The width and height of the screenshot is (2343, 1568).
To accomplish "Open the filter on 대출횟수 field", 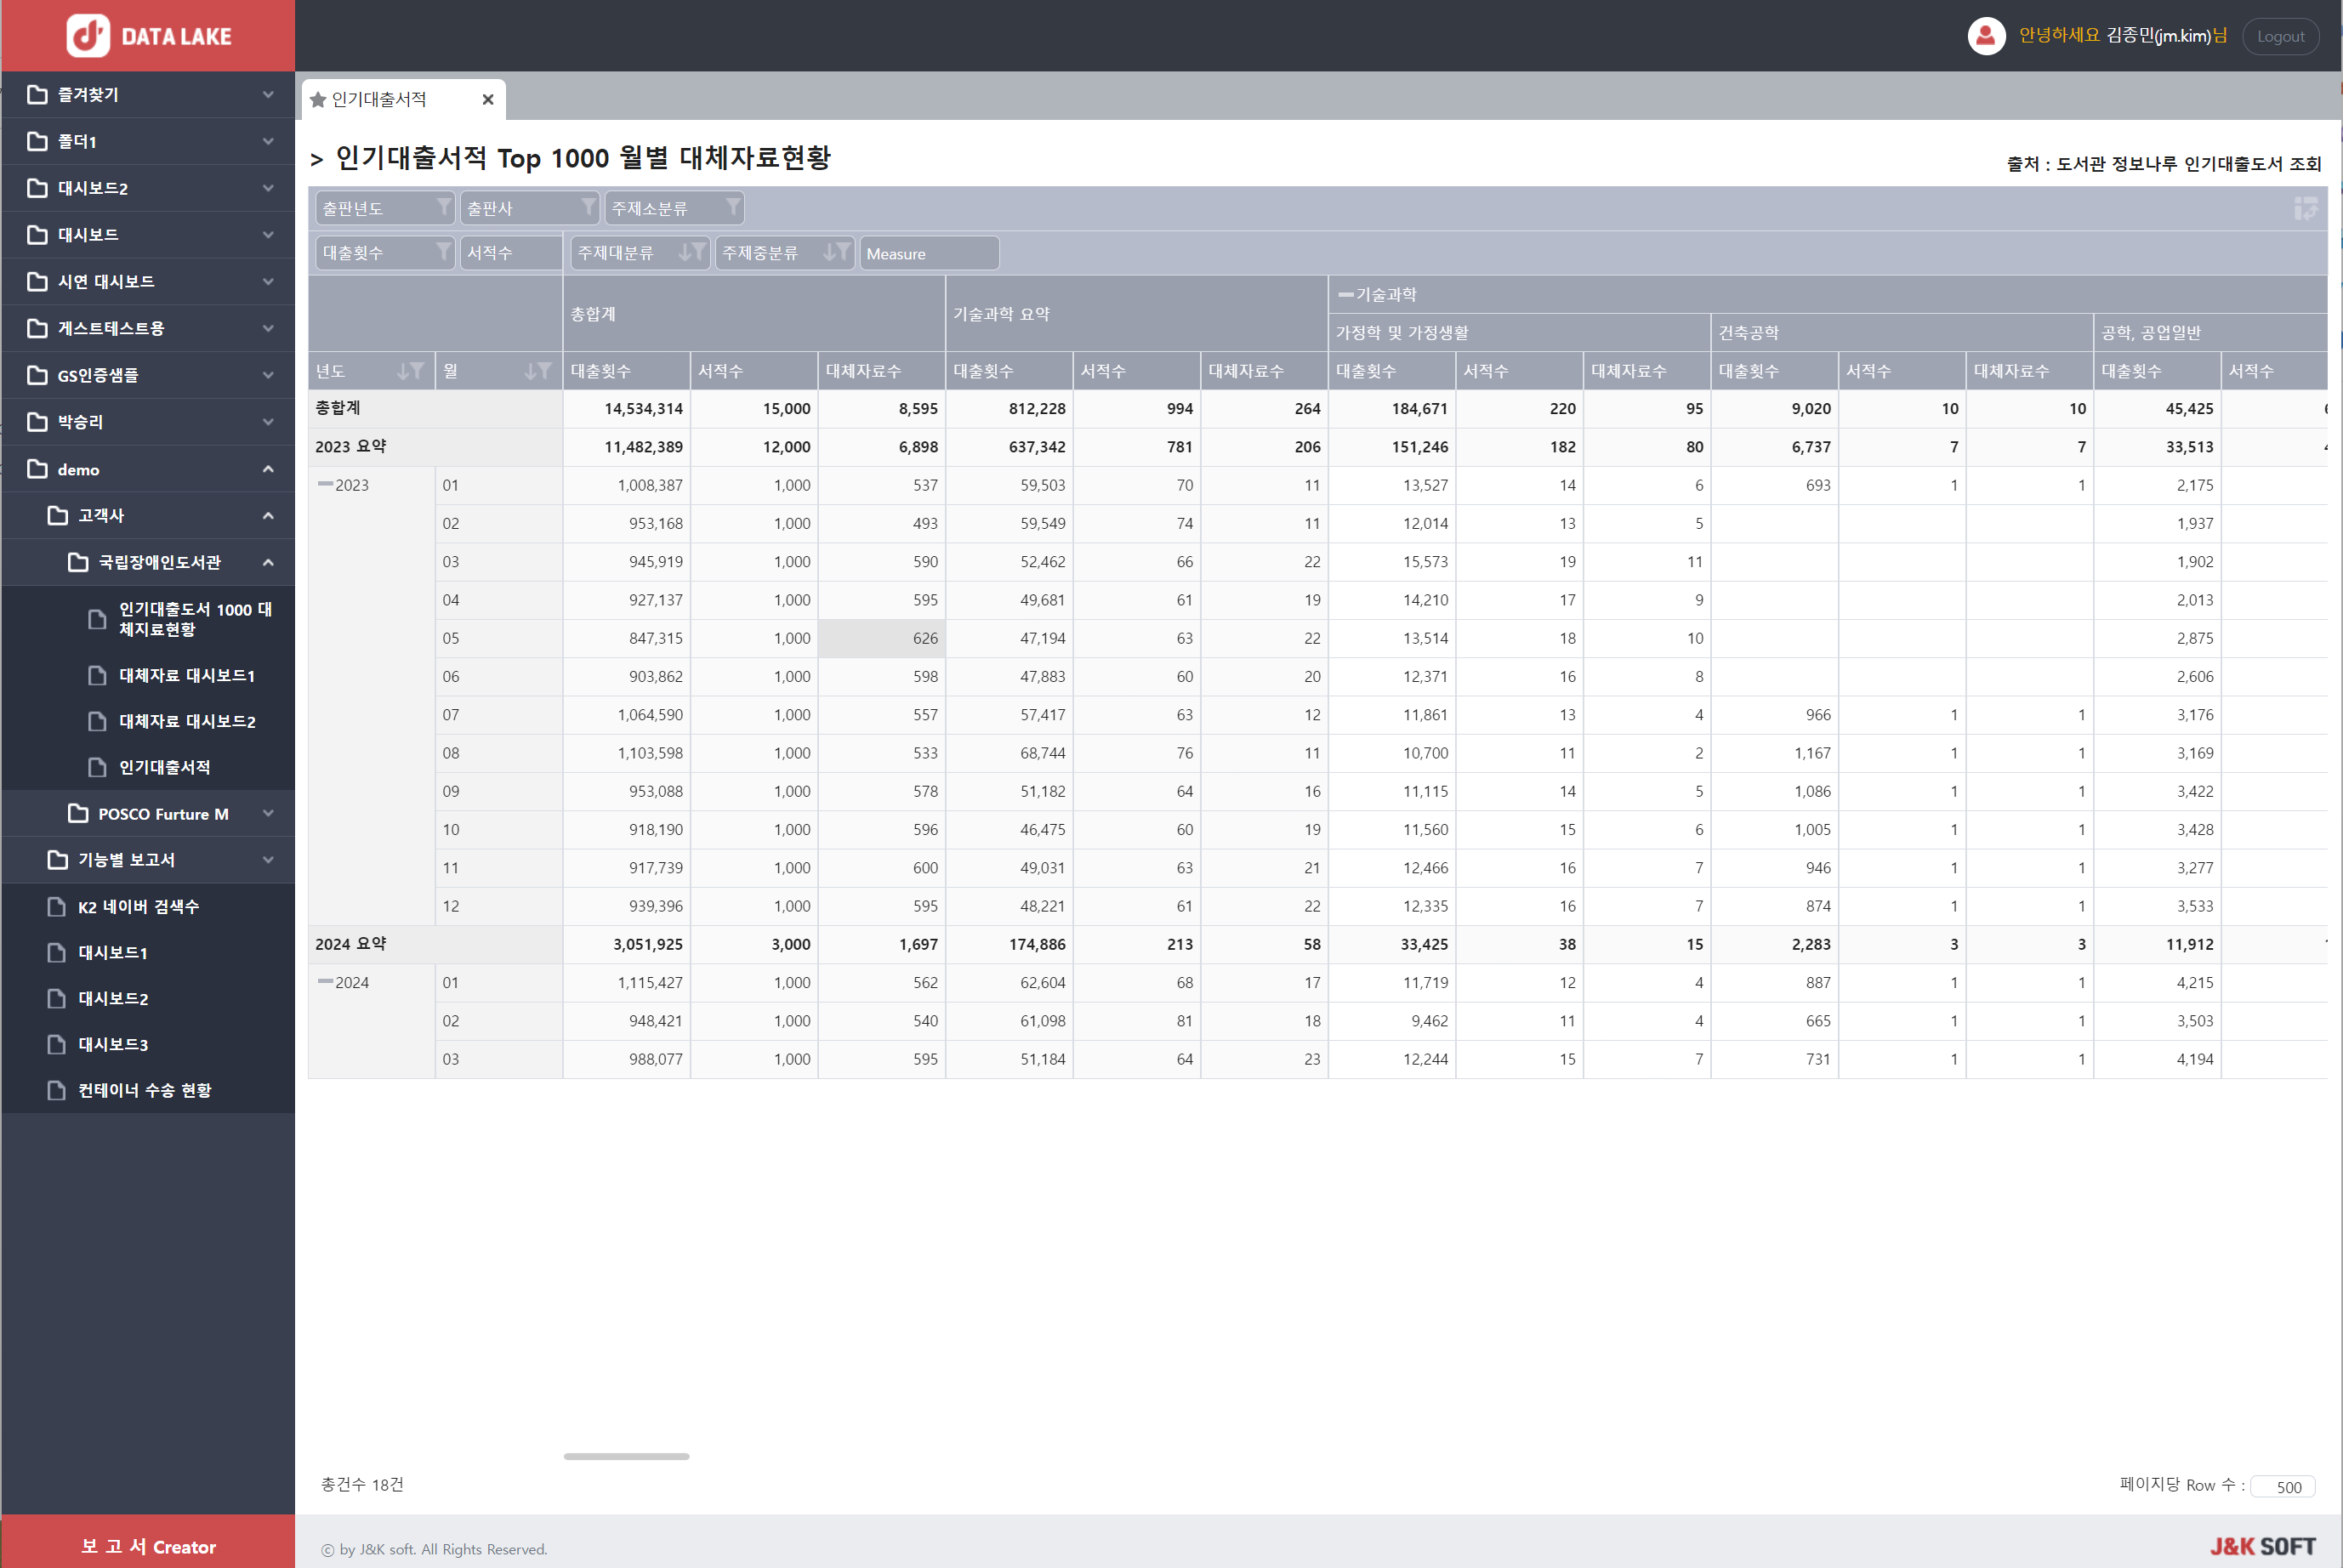I will tap(443, 252).
